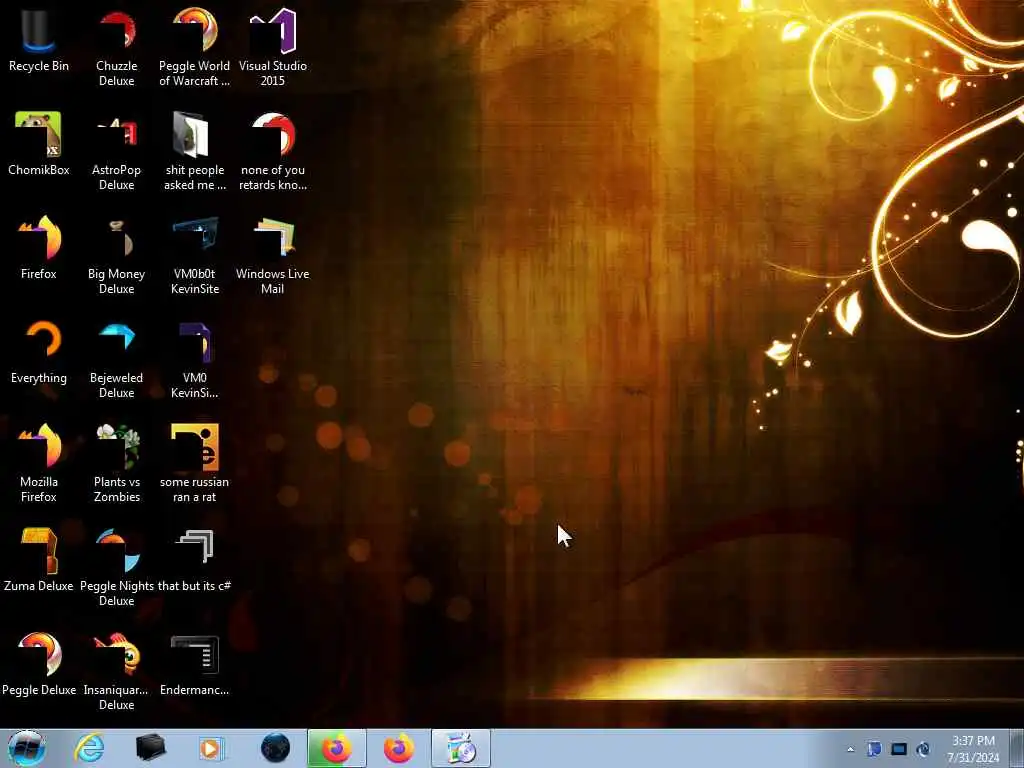Switch to the green-highlighted Firefox taskbar button
The width and height of the screenshot is (1024, 768).
point(336,748)
